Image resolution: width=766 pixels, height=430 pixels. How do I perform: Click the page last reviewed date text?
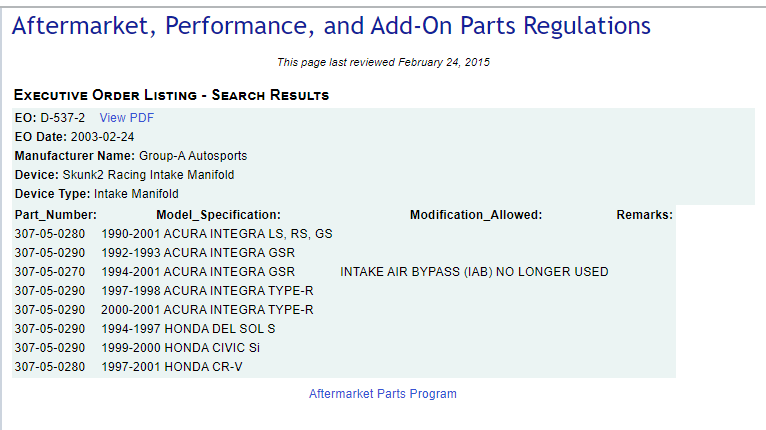point(383,63)
